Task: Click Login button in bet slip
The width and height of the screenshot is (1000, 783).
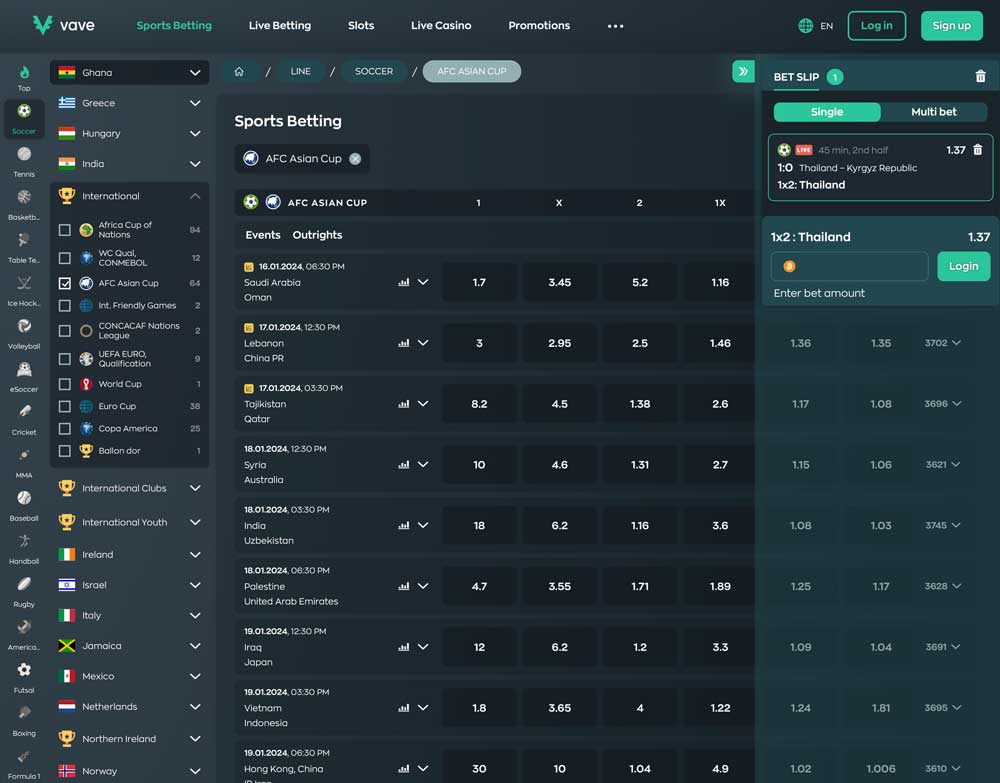Action: click(x=963, y=266)
